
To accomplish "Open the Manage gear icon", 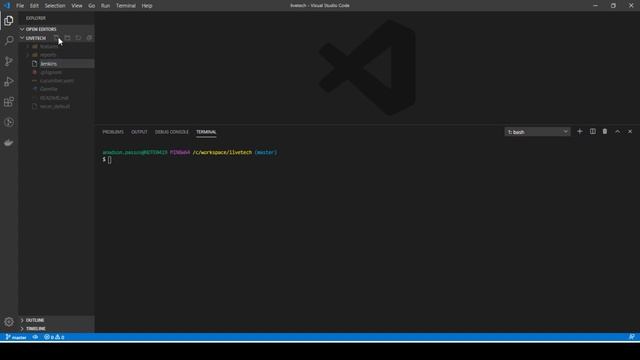I will pyautogui.click(x=9, y=322).
